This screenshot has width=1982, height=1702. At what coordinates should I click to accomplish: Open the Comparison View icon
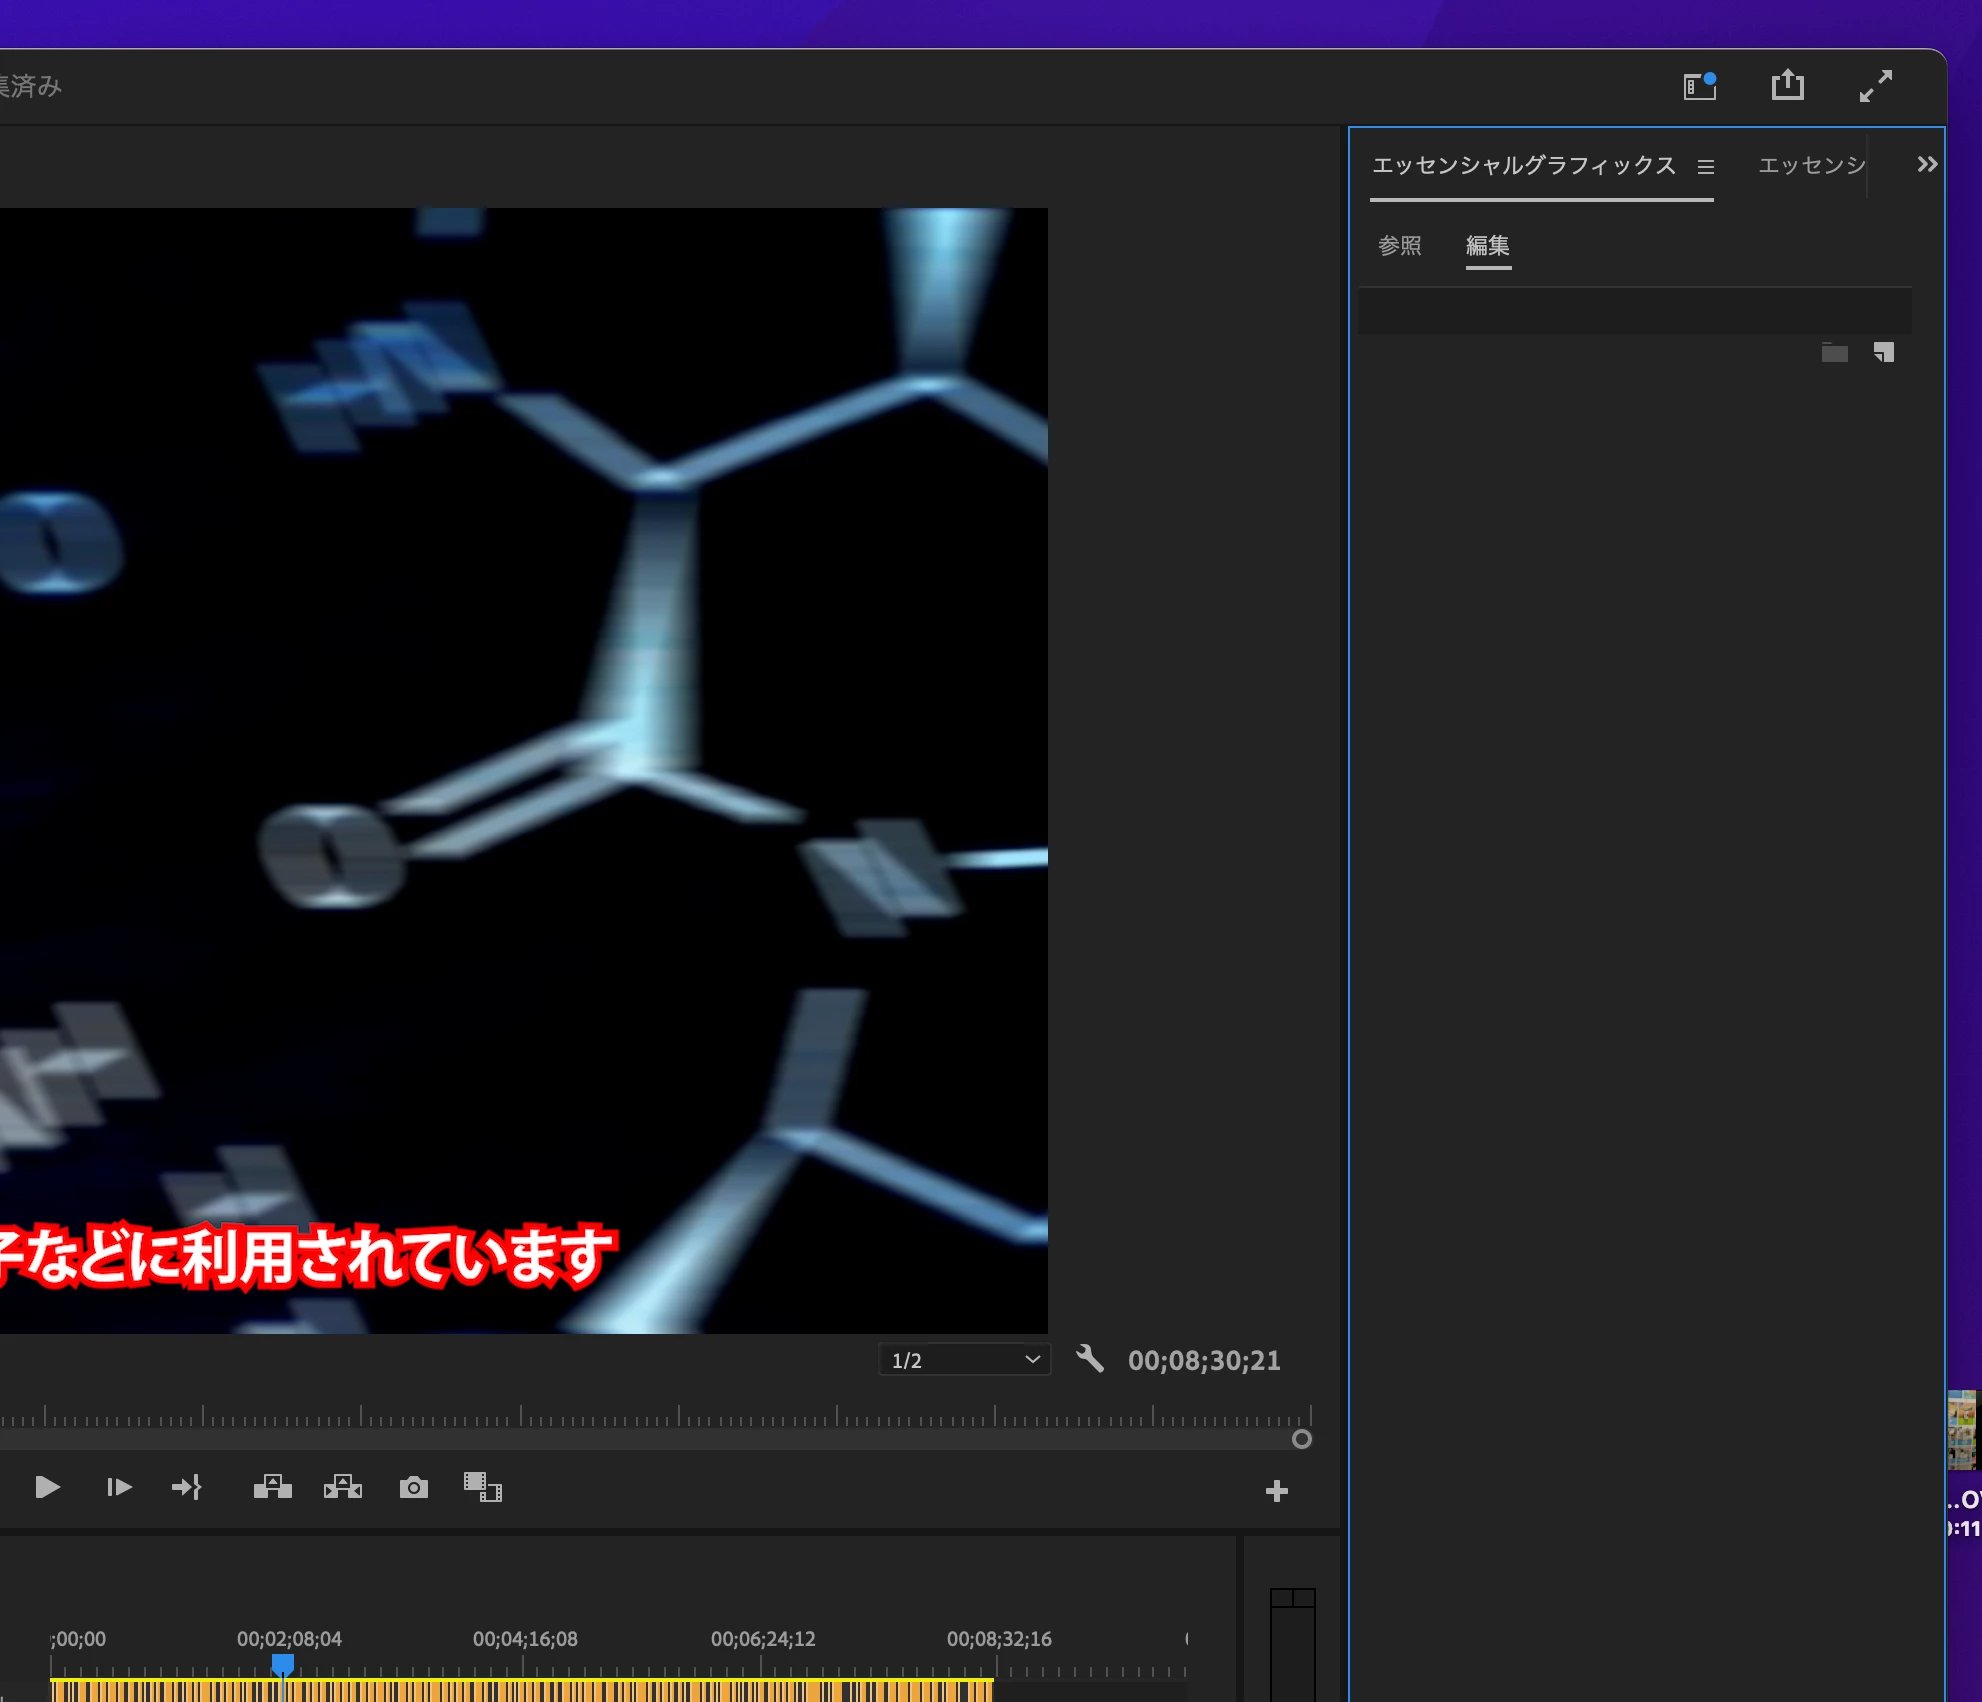pyautogui.click(x=482, y=1488)
